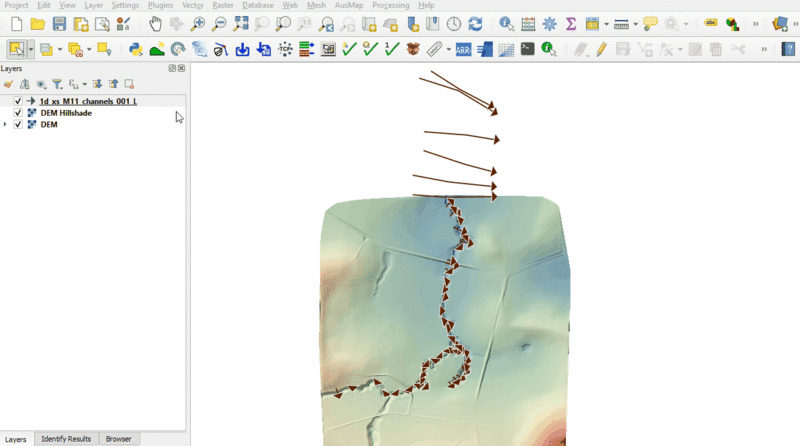
Task: Close the Layers panel
Action: pyautogui.click(x=181, y=68)
